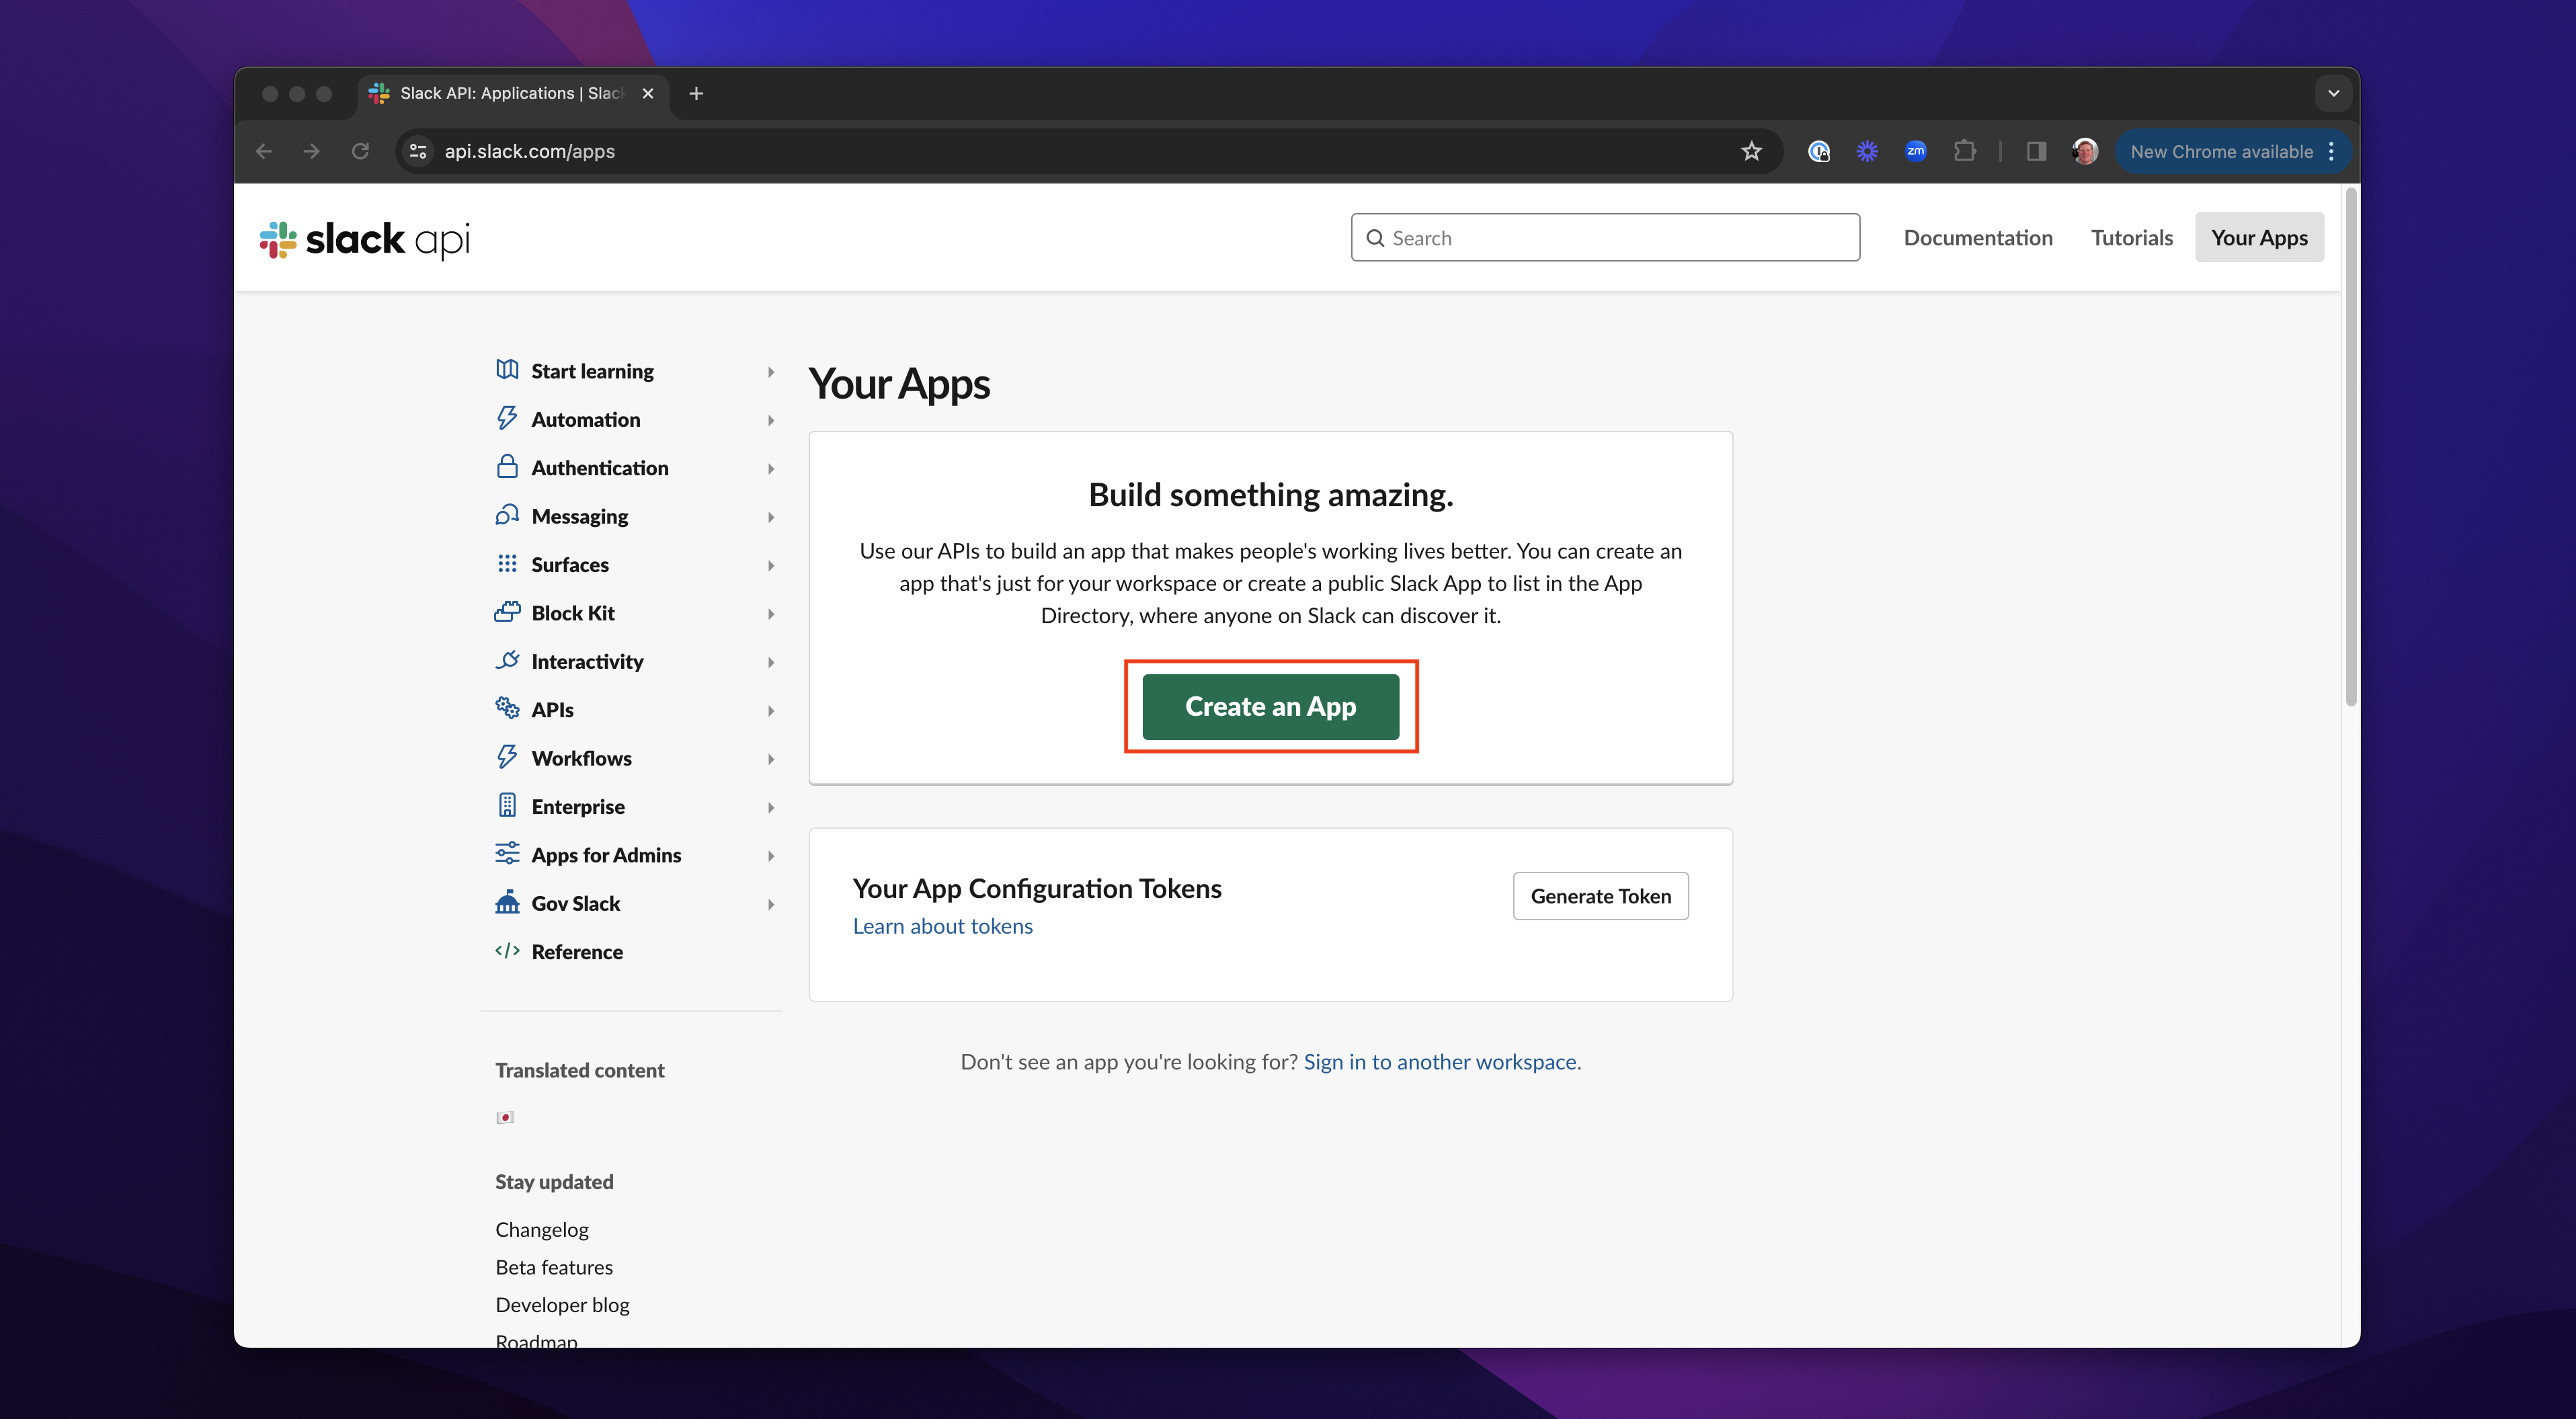Expand the Apps for Admins section
The height and width of the screenshot is (1419, 2576).
tap(770, 855)
